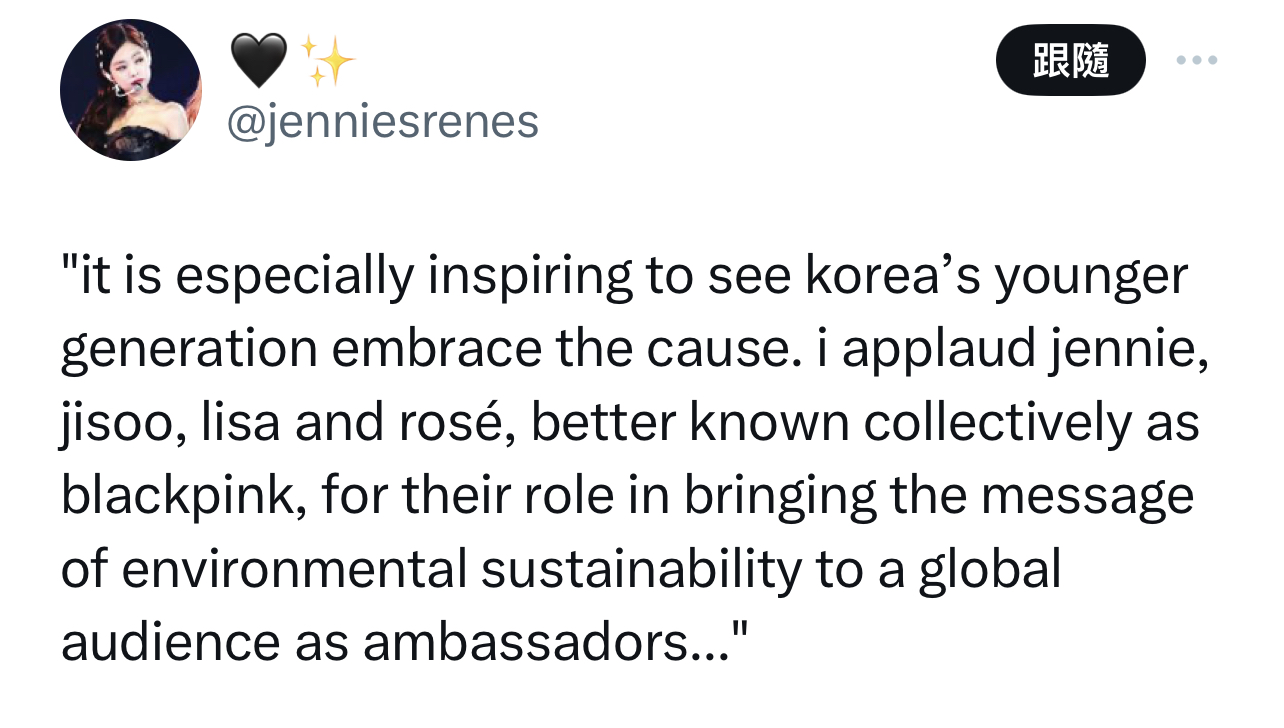Open the @jenniesrenes profile handle
Screen dimensions: 1284x728
tap(384, 123)
